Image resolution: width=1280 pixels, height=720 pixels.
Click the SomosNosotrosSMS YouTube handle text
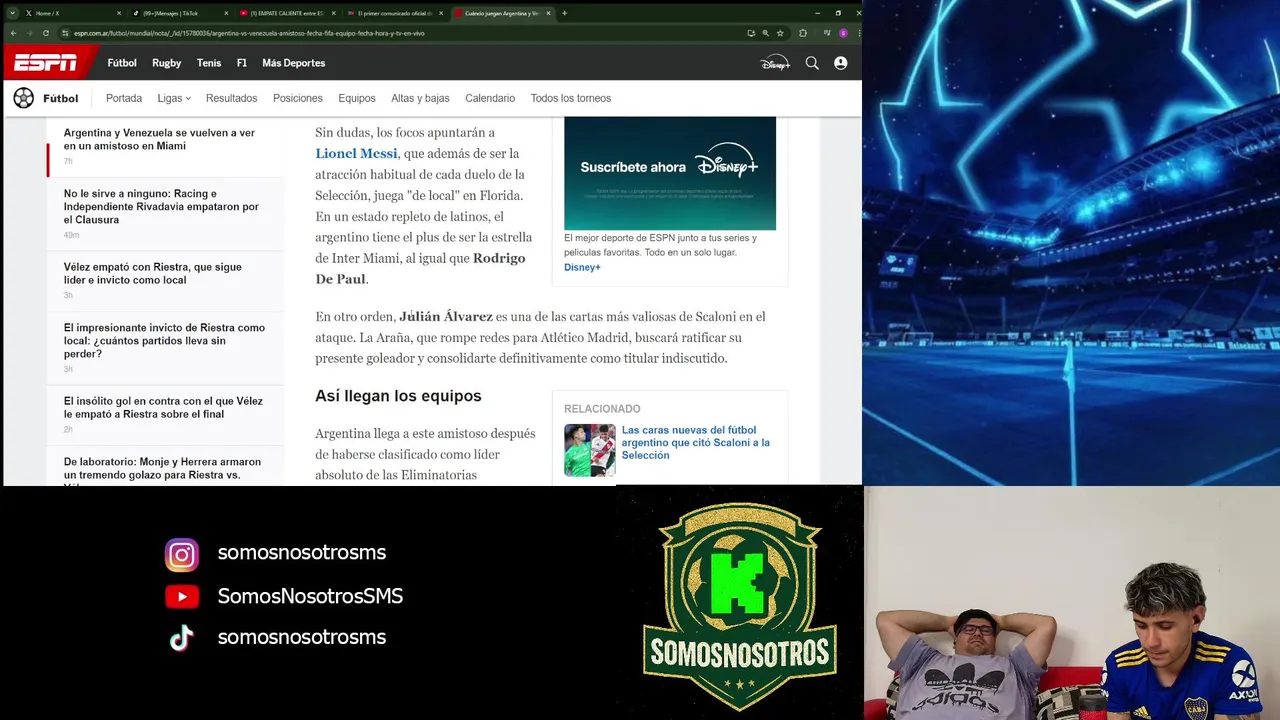(310, 596)
